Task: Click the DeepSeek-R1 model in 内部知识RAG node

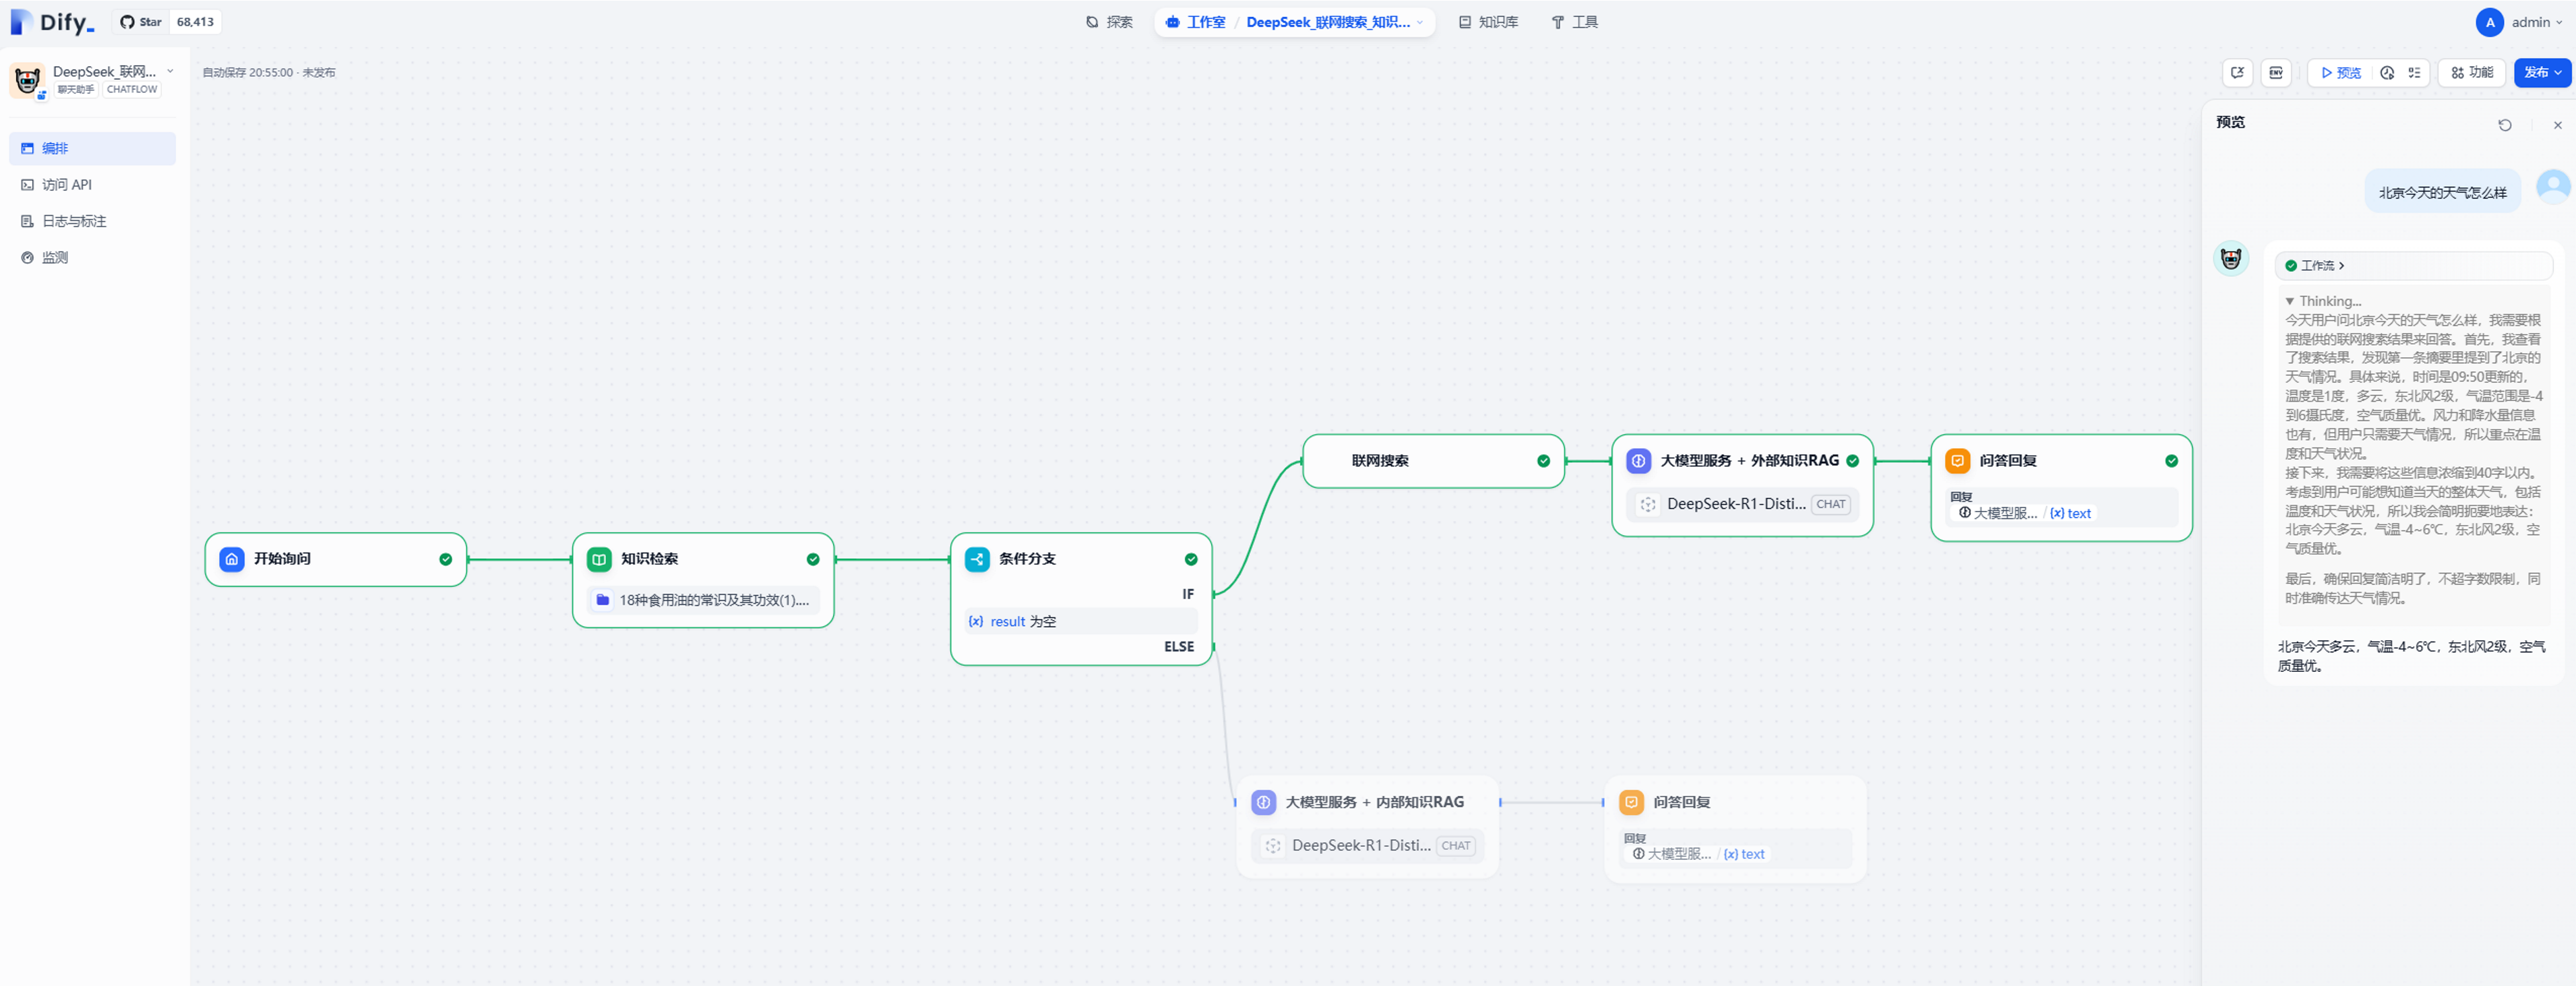Action: pyautogui.click(x=1368, y=846)
